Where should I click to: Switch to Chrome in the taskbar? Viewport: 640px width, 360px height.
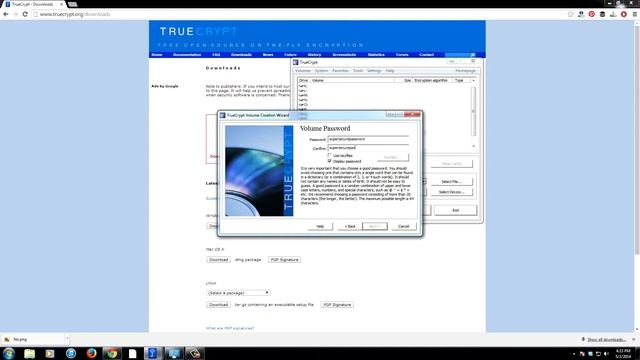[x=112, y=353]
